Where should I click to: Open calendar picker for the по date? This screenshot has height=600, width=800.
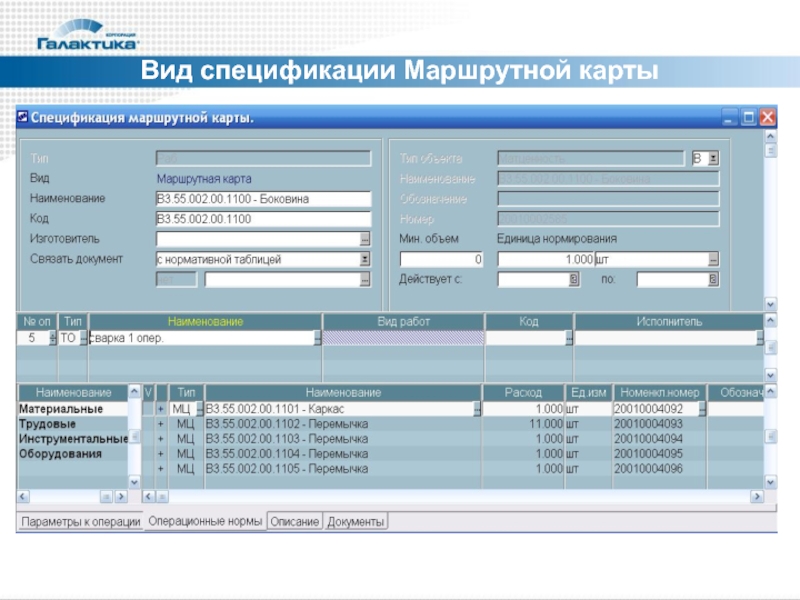(x=713, y=280)
